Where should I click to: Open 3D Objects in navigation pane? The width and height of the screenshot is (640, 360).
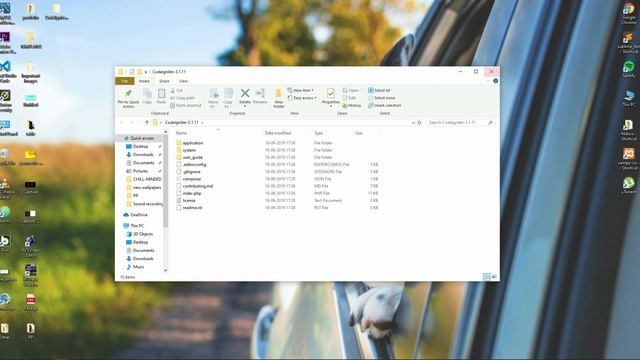point(140,234)
